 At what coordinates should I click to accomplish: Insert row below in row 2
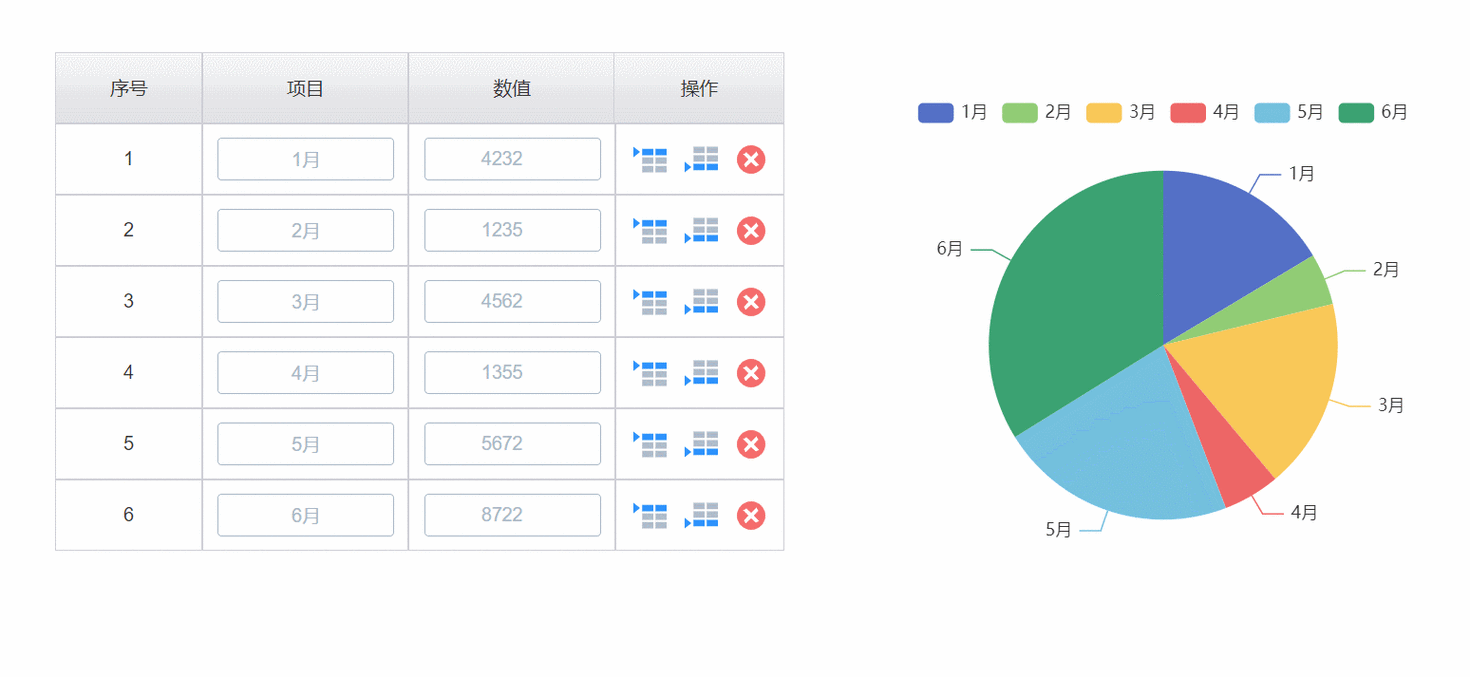(701, 230)
